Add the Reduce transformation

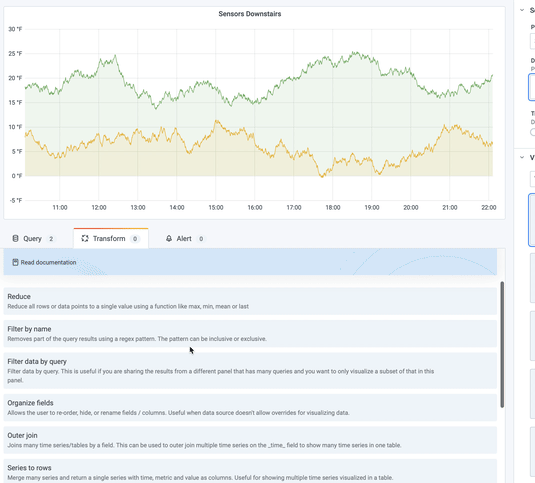[x=250, y=301]
